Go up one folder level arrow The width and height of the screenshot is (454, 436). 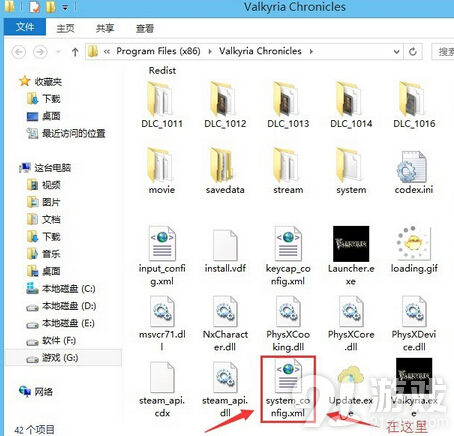click(x=75, y=52)
